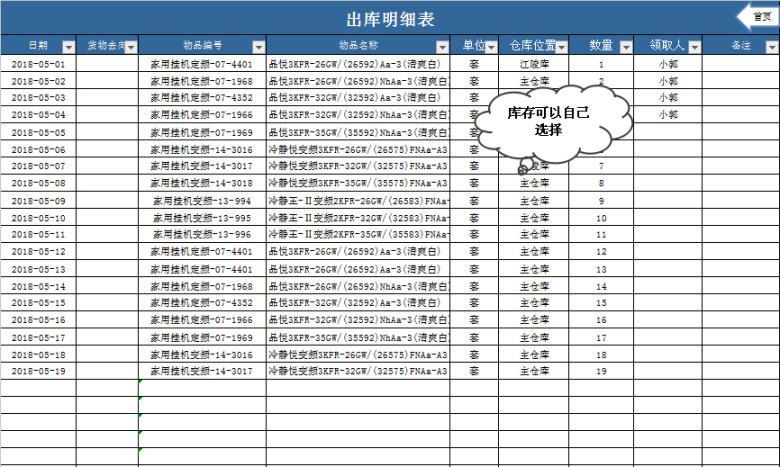Image resolution: width=780 pixels, height=467 pixels.
Task: Select quantity cell with value 13
Action: tap(601, 269)
